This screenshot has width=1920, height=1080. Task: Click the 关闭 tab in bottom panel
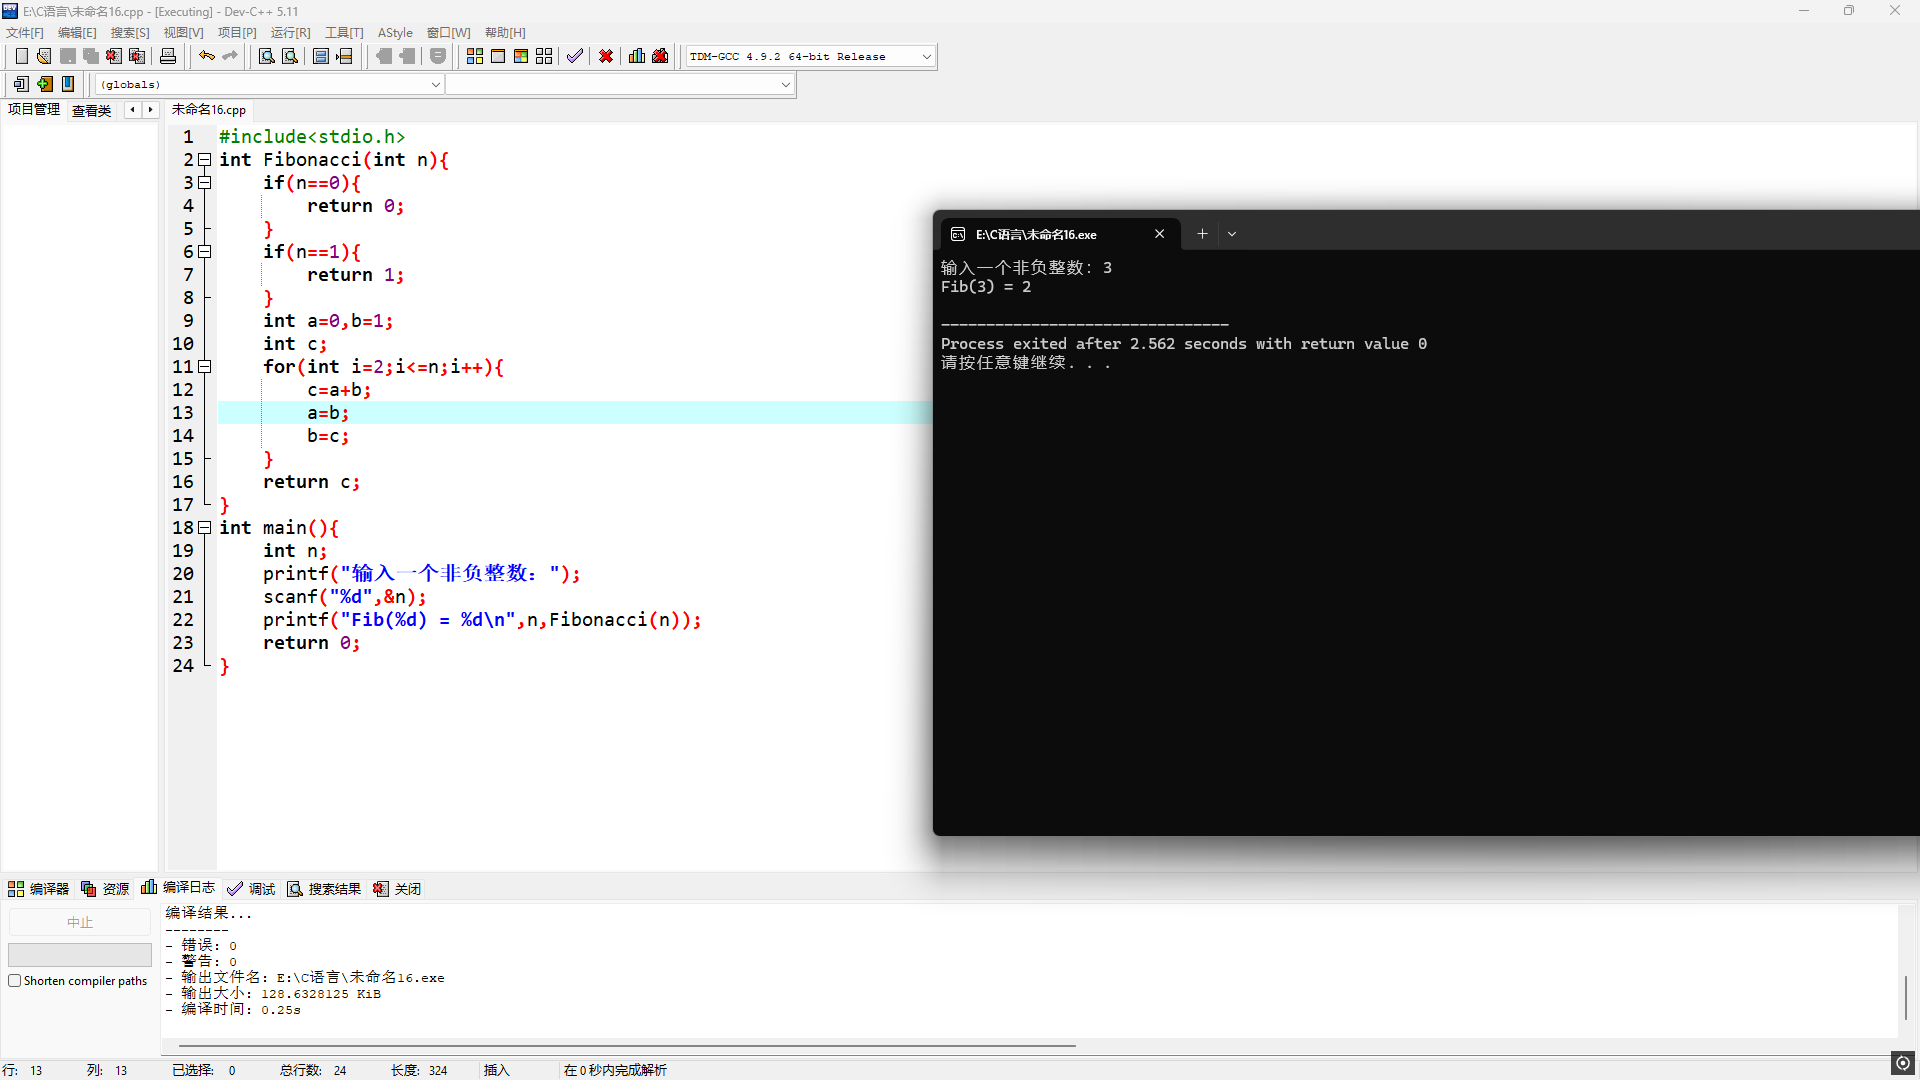pyautogui.click(x=398, y=889)
